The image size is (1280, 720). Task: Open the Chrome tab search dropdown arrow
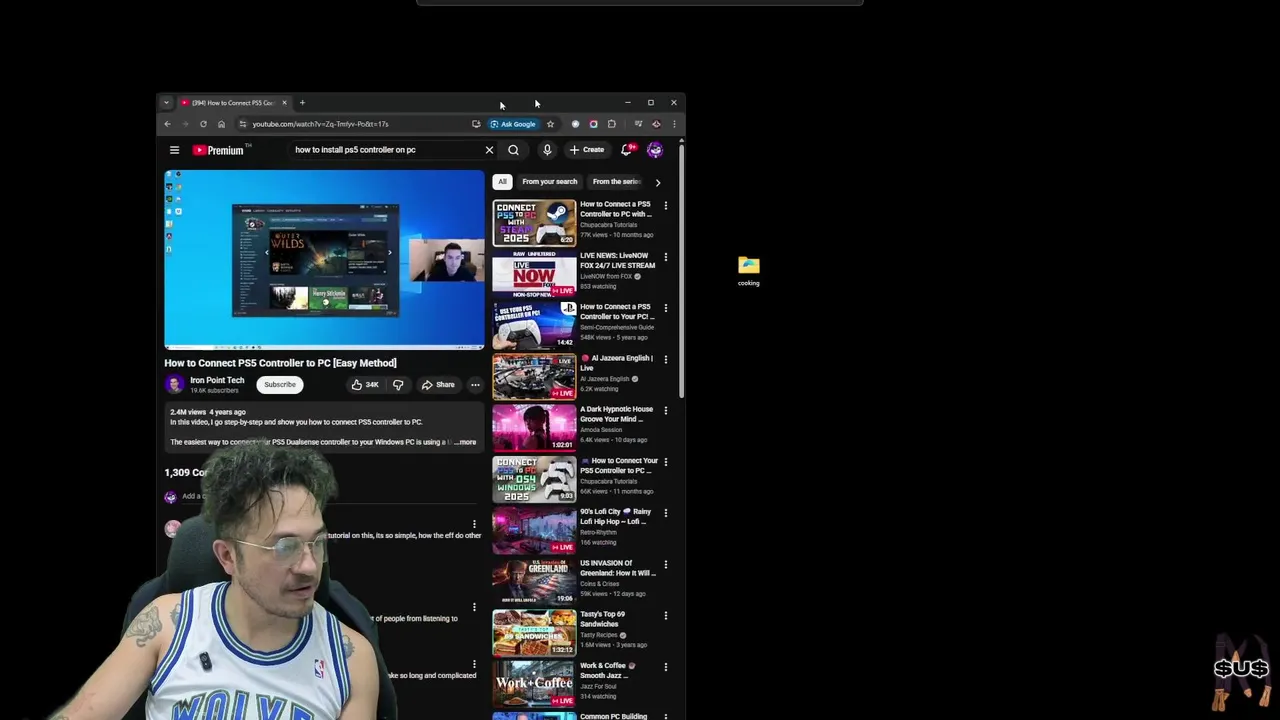click(166, 102)
